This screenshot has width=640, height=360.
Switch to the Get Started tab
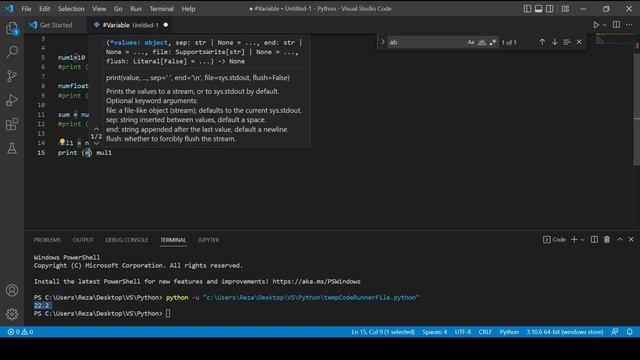(56, 25)
